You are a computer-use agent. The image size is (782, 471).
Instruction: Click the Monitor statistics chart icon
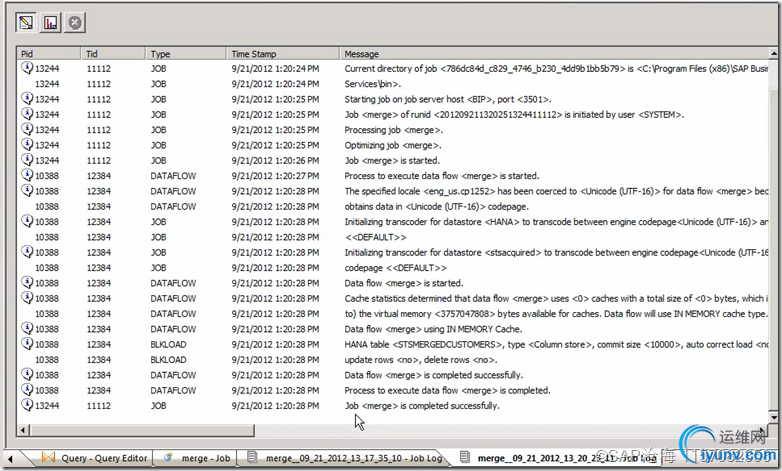(x=51, y=22)
